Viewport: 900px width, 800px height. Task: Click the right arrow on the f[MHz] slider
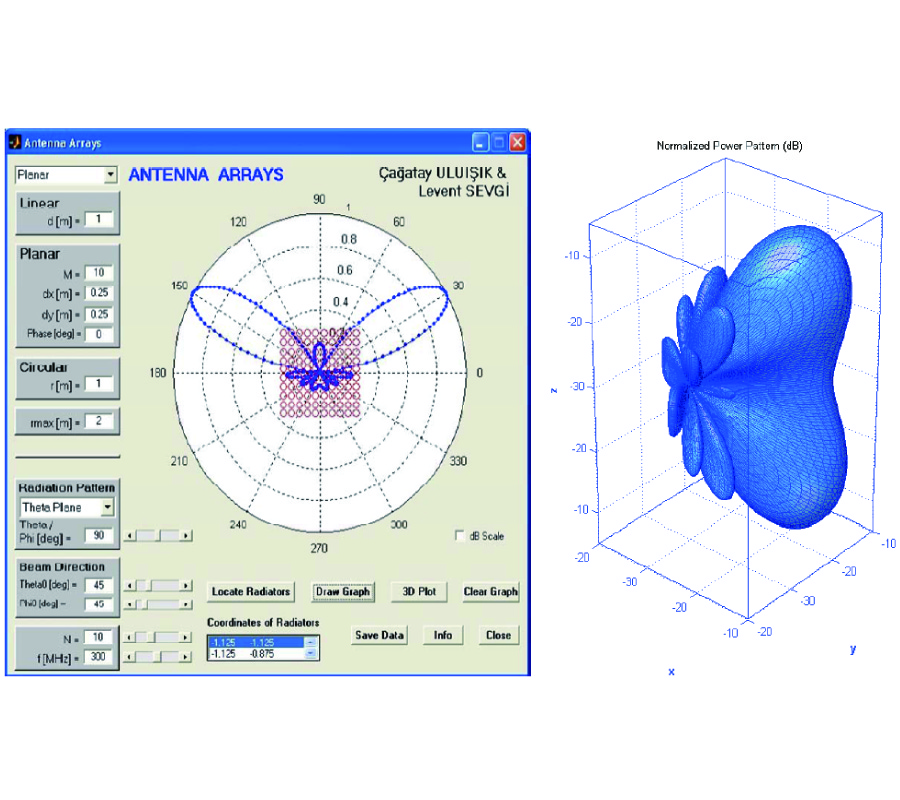click(186, 655)
